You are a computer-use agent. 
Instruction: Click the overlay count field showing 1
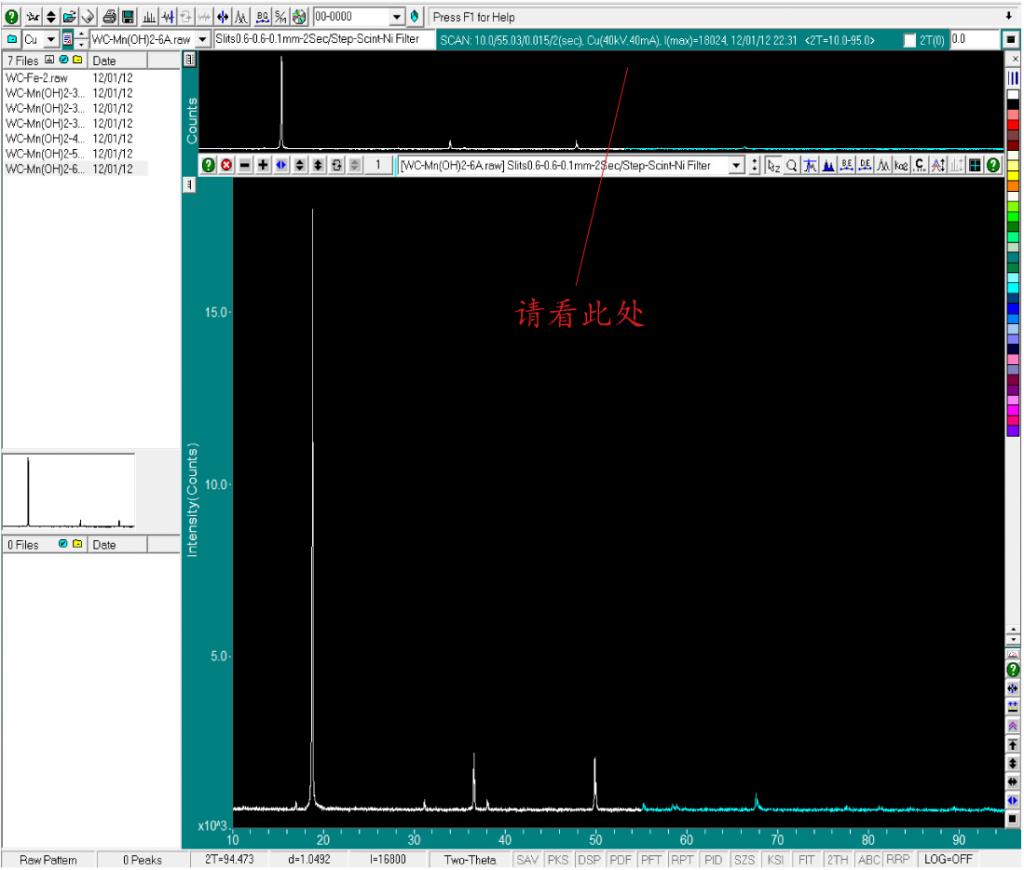pyautogui.click(x=377, y=165)
